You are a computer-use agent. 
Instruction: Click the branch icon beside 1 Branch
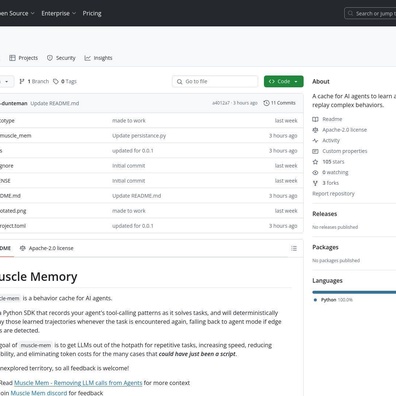(22, 81)
